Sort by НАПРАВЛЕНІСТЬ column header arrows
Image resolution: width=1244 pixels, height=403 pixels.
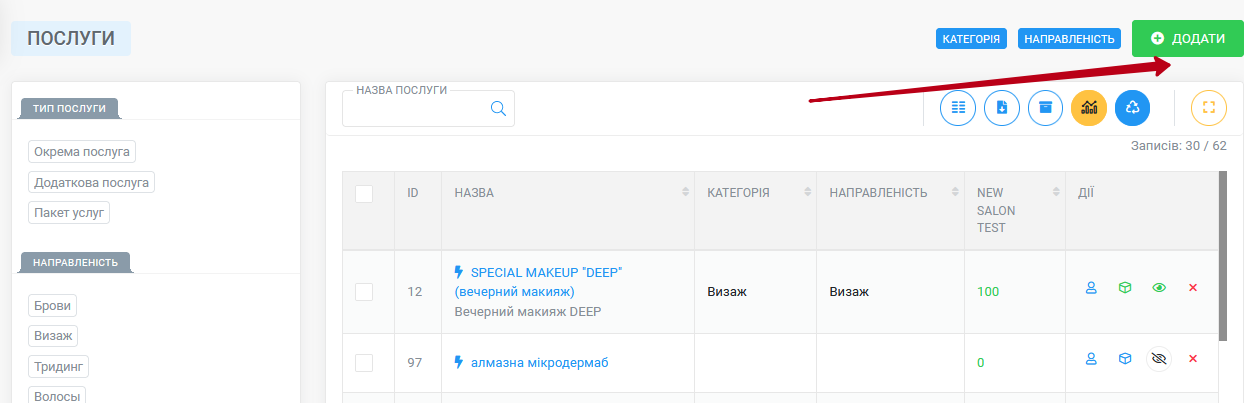pyautogui.click(x=954, y=192)
